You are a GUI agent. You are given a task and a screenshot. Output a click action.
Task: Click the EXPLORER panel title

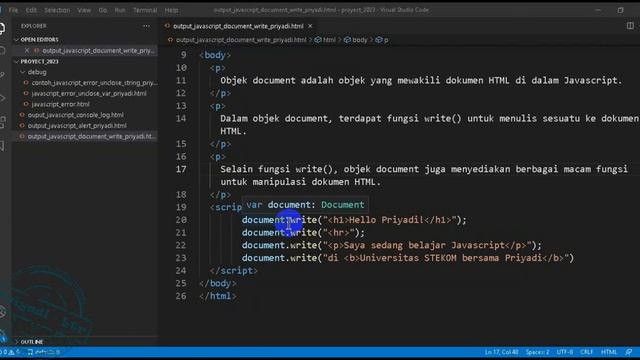tap(33, 26)
